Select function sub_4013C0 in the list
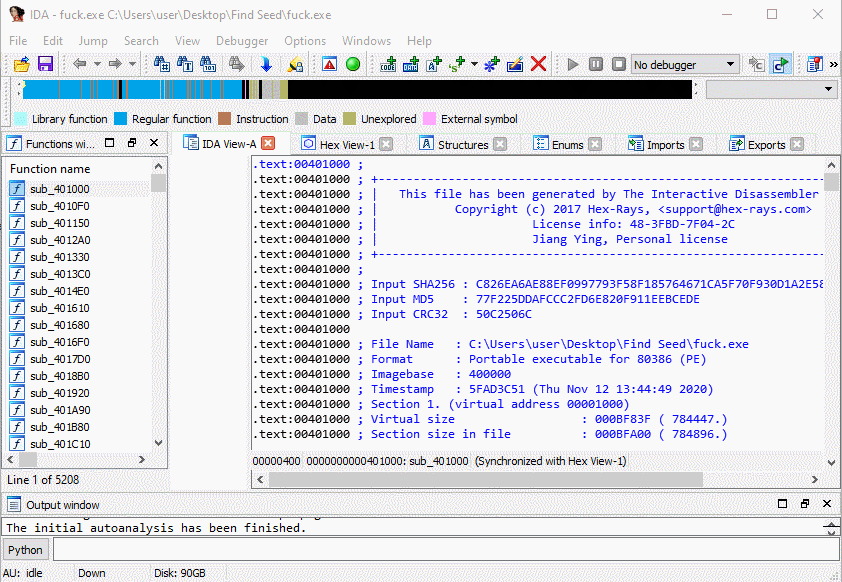This screenshot has height=582, width=842. [x=60, y=274]
